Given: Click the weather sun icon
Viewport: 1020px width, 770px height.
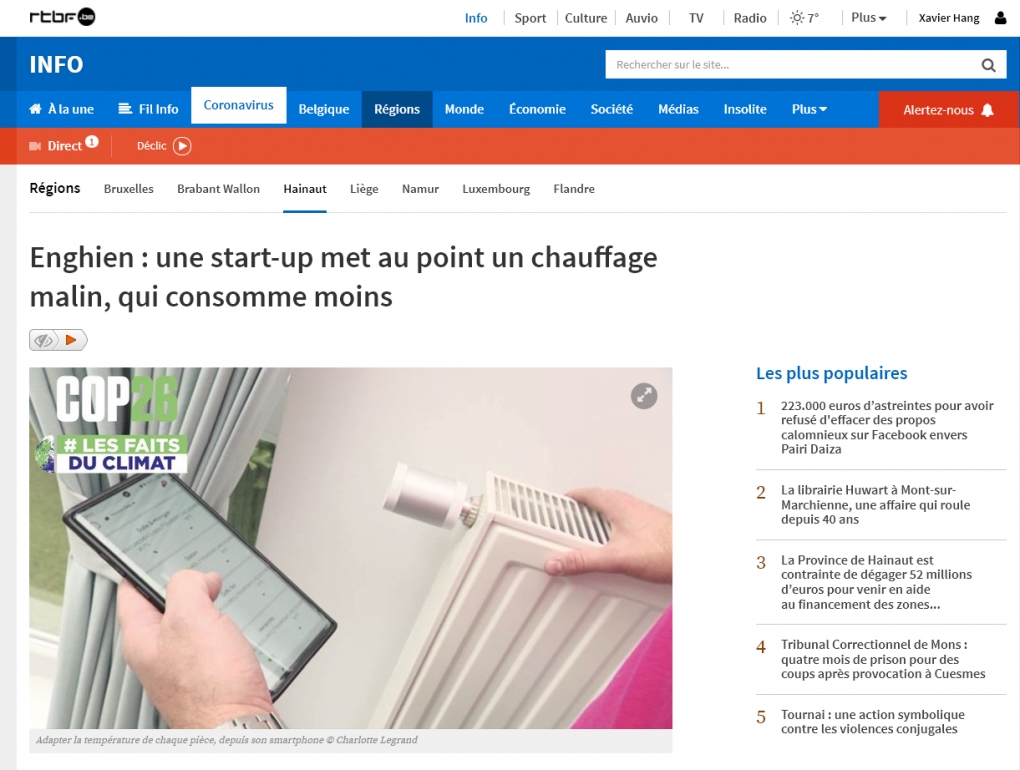Looking at the screenshot, I should [x=796, y=18].
